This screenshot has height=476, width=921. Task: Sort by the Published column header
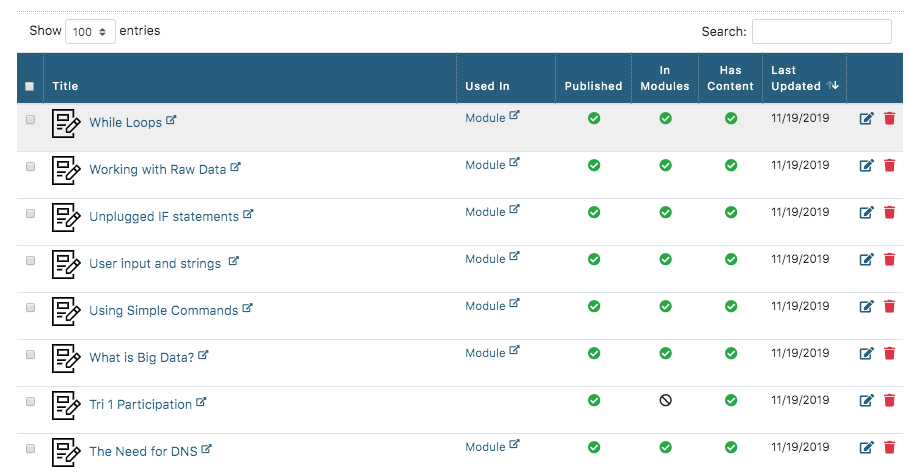pos(593,86)
